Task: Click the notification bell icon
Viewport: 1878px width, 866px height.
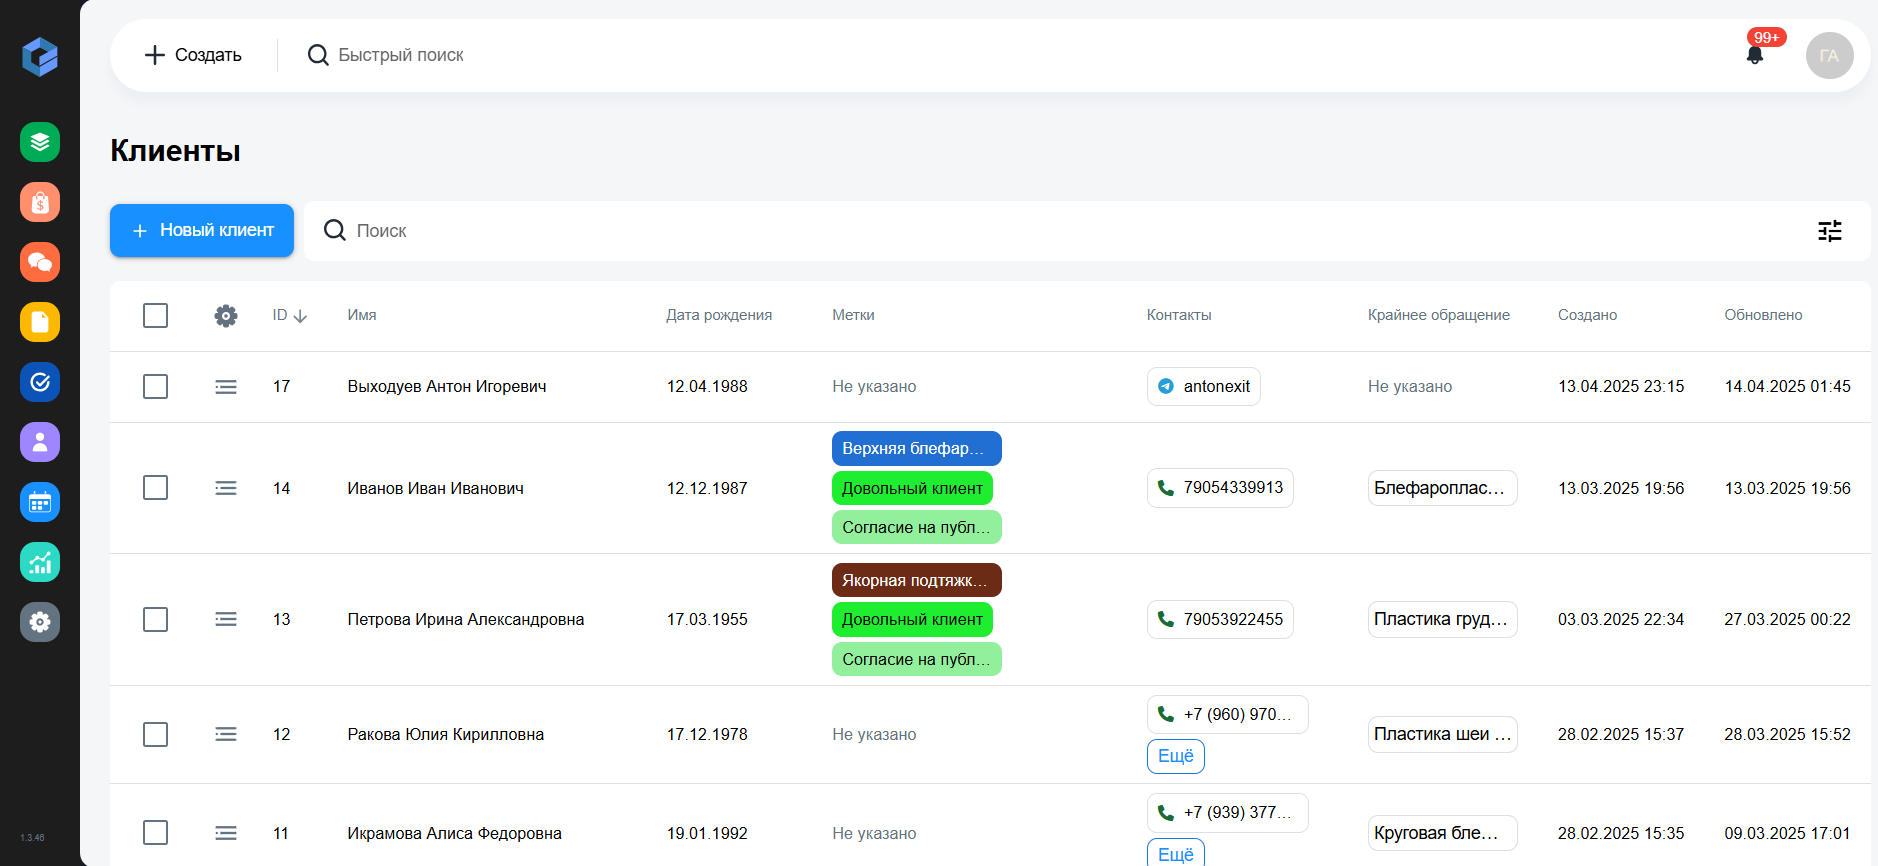Action: 1754,55
